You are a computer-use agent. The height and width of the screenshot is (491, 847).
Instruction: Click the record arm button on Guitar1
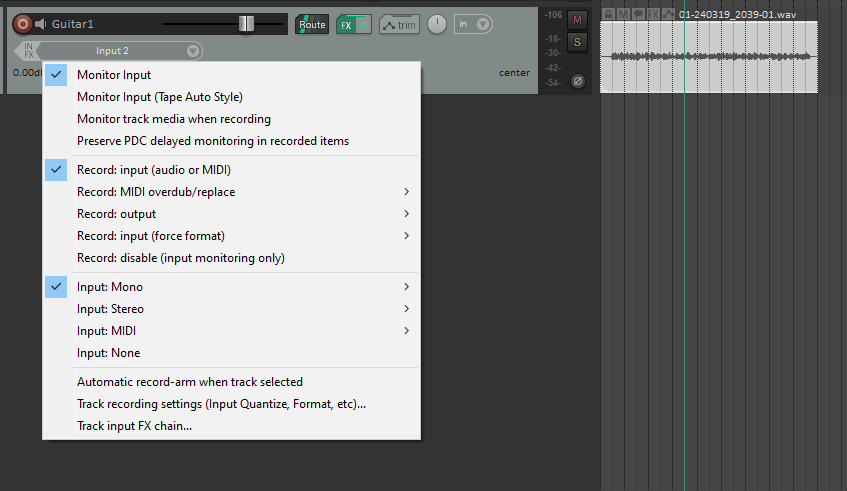coord(22,23)
